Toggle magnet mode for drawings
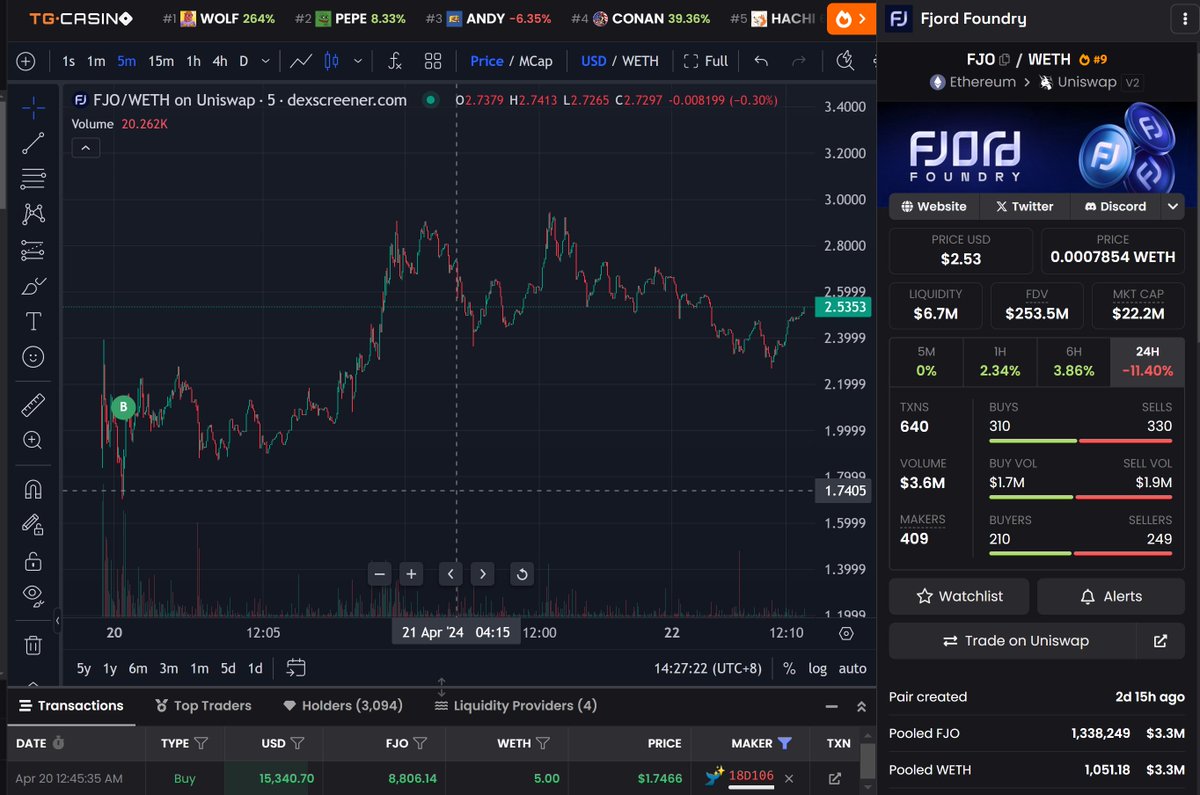Viewport: 1200px width, 795px height. (33, 489)
